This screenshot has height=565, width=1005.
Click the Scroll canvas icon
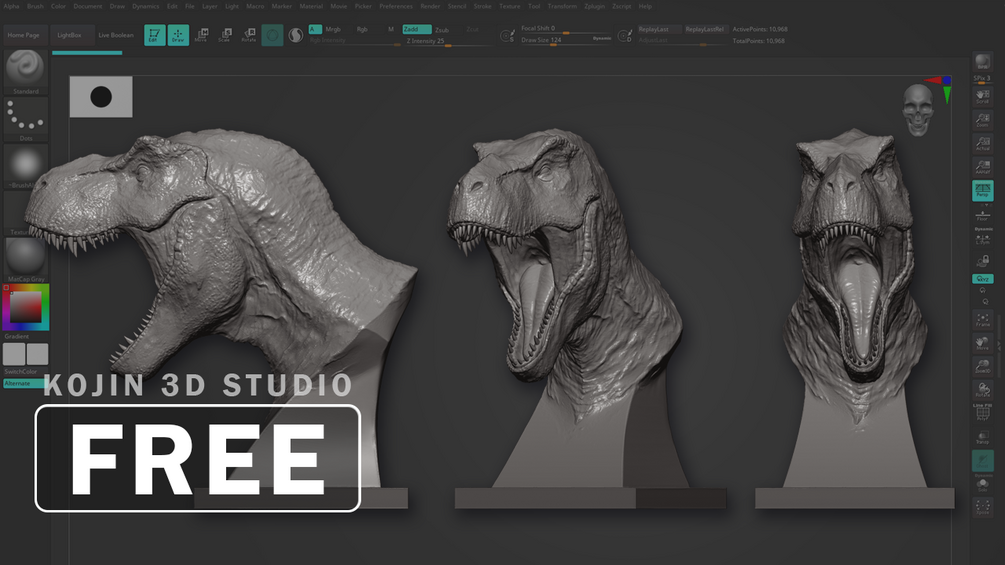click(982, 96)
